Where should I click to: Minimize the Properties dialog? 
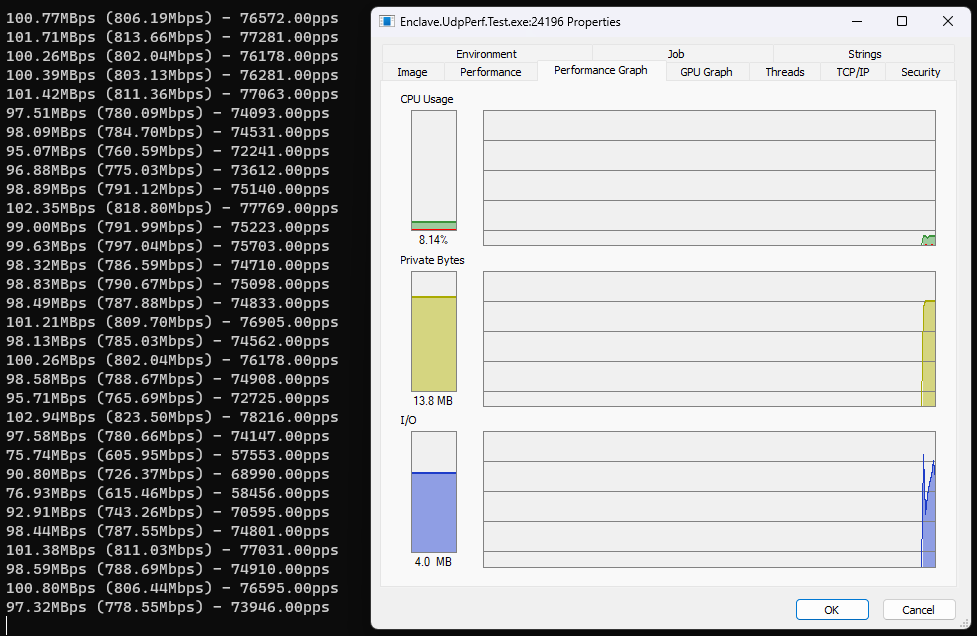pos(857,21)
